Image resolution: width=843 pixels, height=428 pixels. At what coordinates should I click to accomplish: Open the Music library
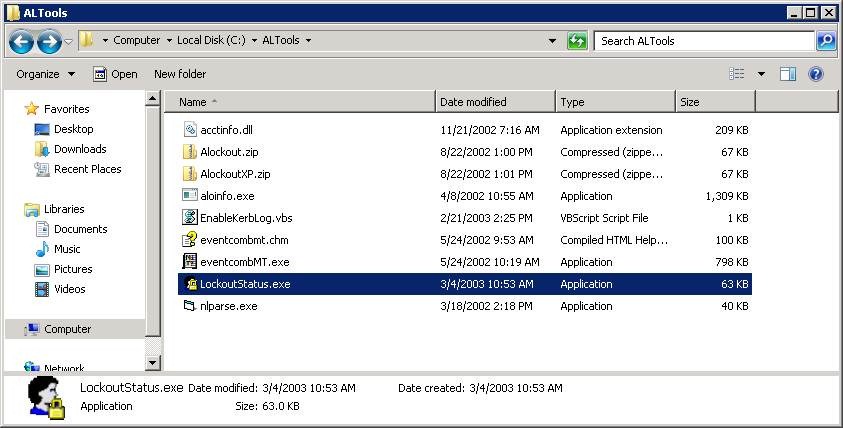(57, 249)
